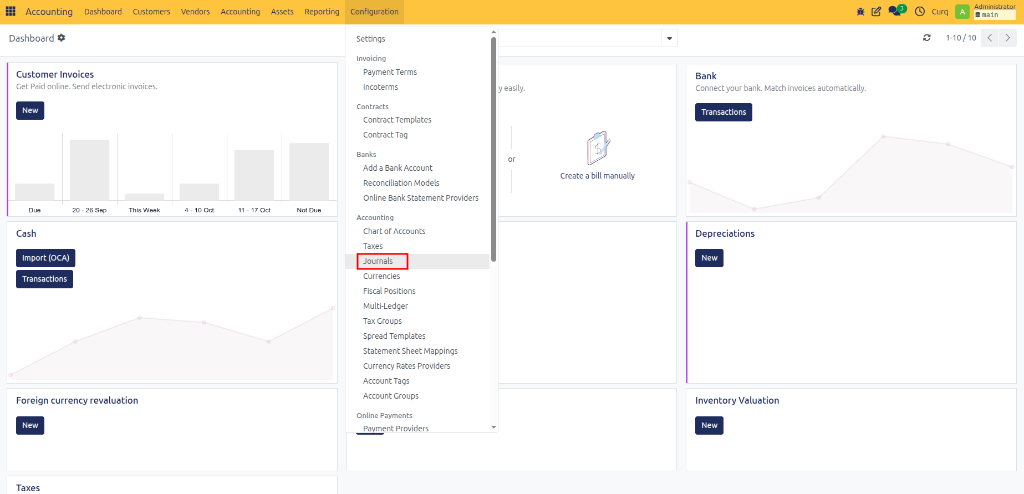Image resolution: width=1024 pixels, height=494 pixels.
Task: Click New on Customer Invoices card
Action: [x=30, y=110]
